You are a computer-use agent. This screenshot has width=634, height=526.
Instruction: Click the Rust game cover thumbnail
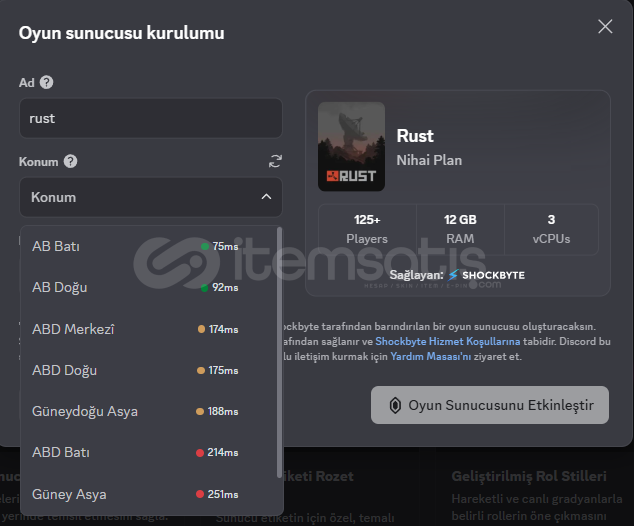tap(351, 147)
